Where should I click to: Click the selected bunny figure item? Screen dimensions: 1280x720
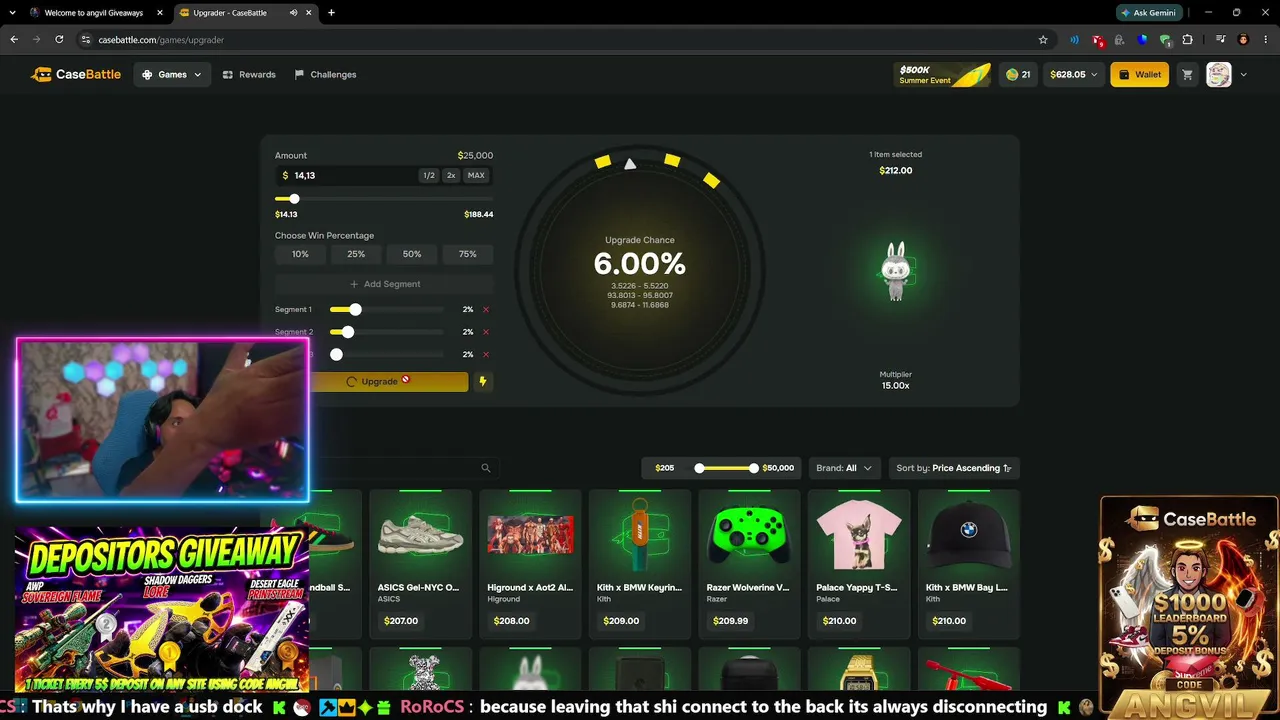pos(896,271)
